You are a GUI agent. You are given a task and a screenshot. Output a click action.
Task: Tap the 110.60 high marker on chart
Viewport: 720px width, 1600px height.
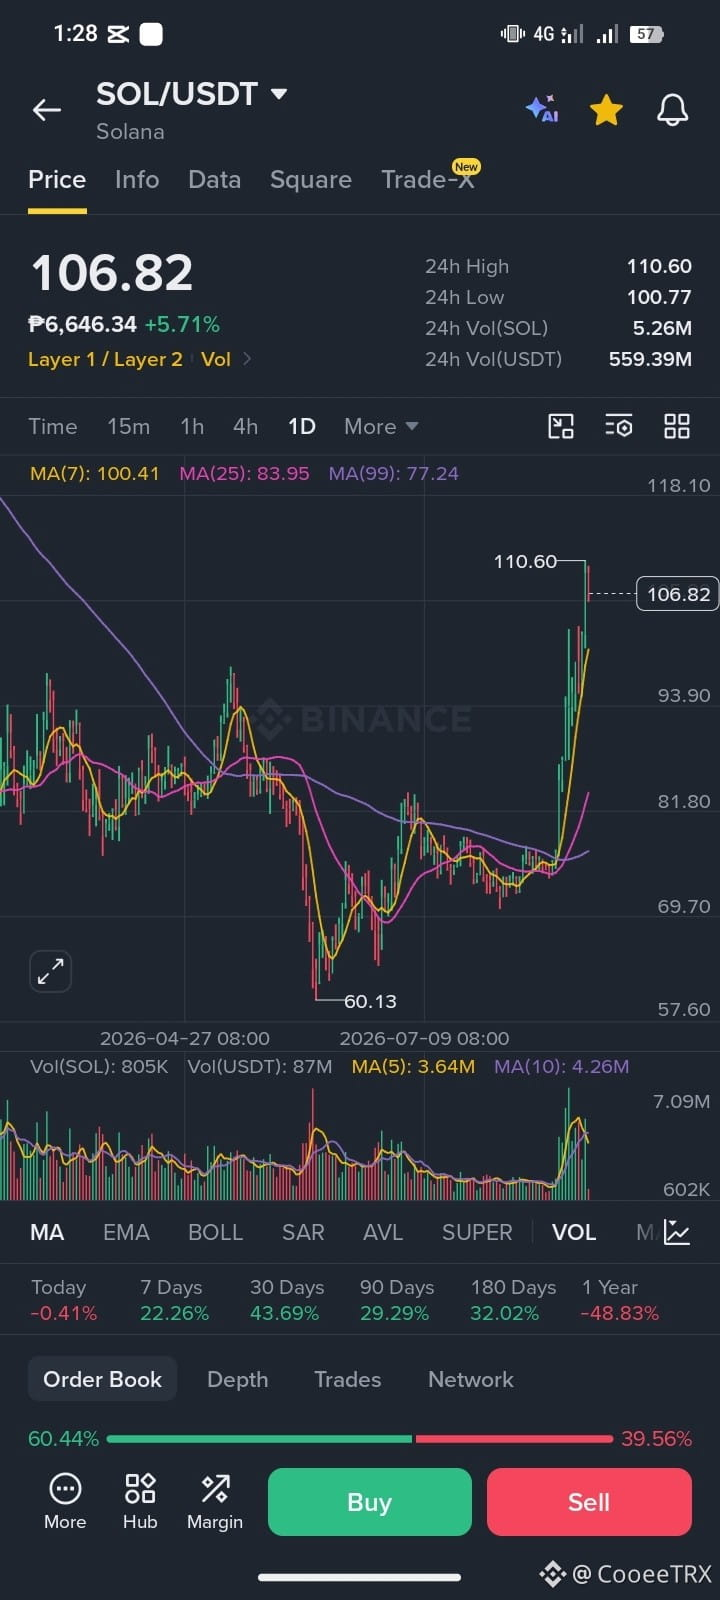525,562
